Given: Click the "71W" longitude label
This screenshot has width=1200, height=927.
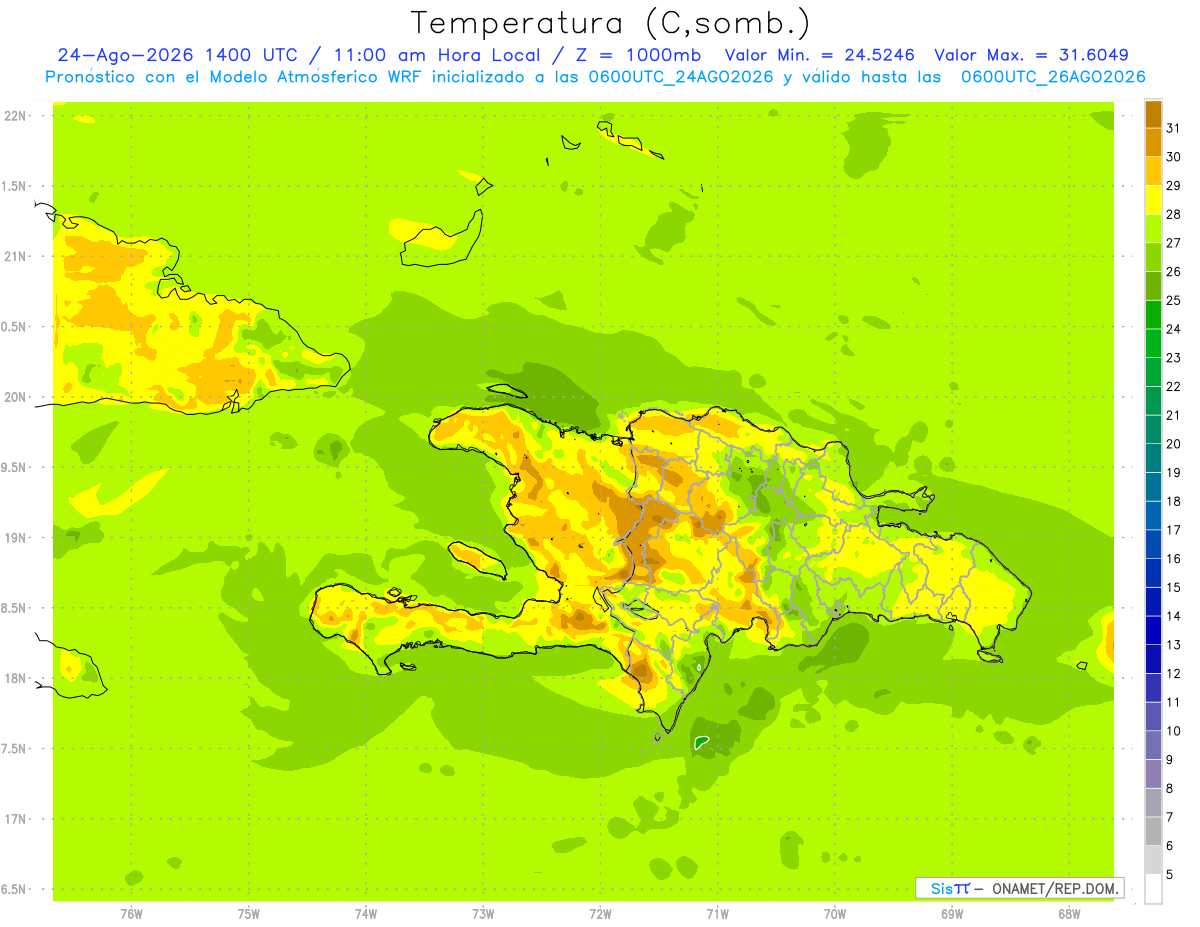Looking at the screenshot, I should click(717, 914).
